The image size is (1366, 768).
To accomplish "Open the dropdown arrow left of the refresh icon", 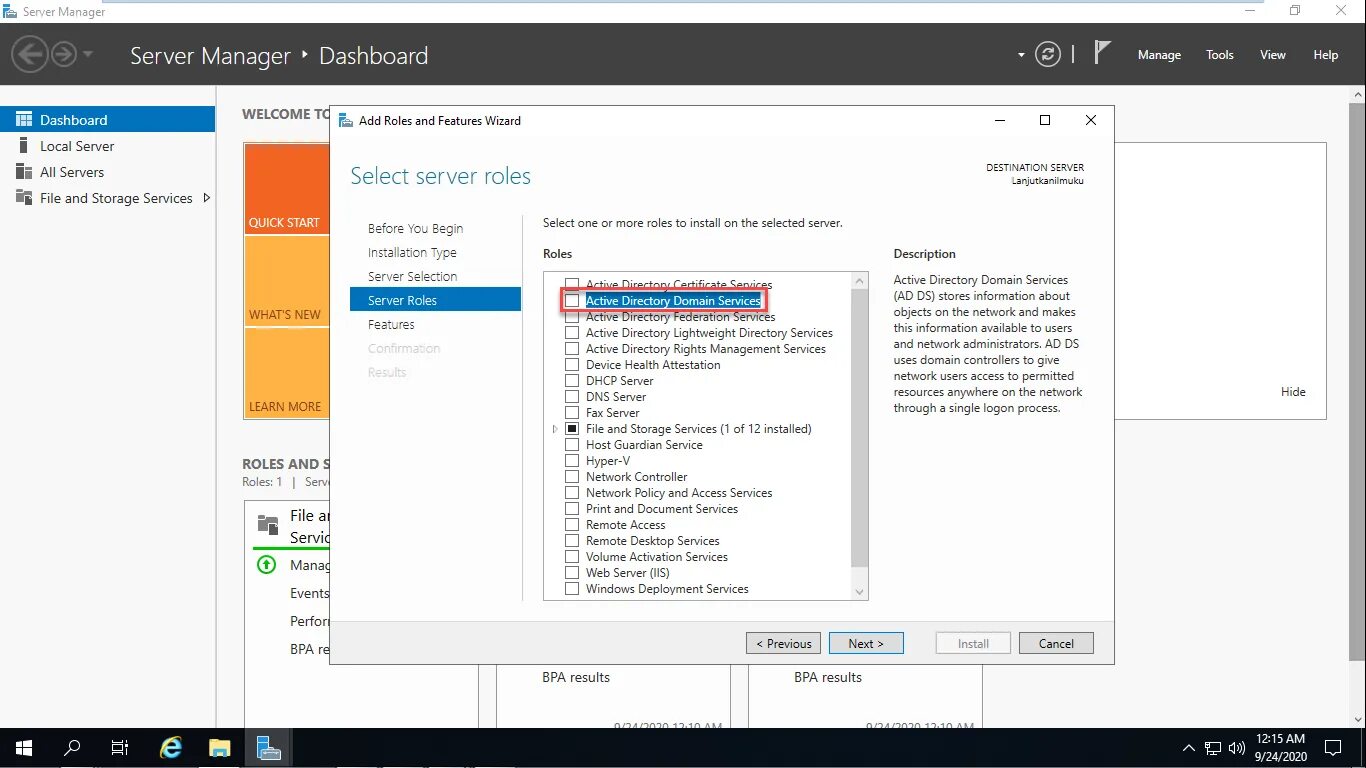I will 1021,55.
